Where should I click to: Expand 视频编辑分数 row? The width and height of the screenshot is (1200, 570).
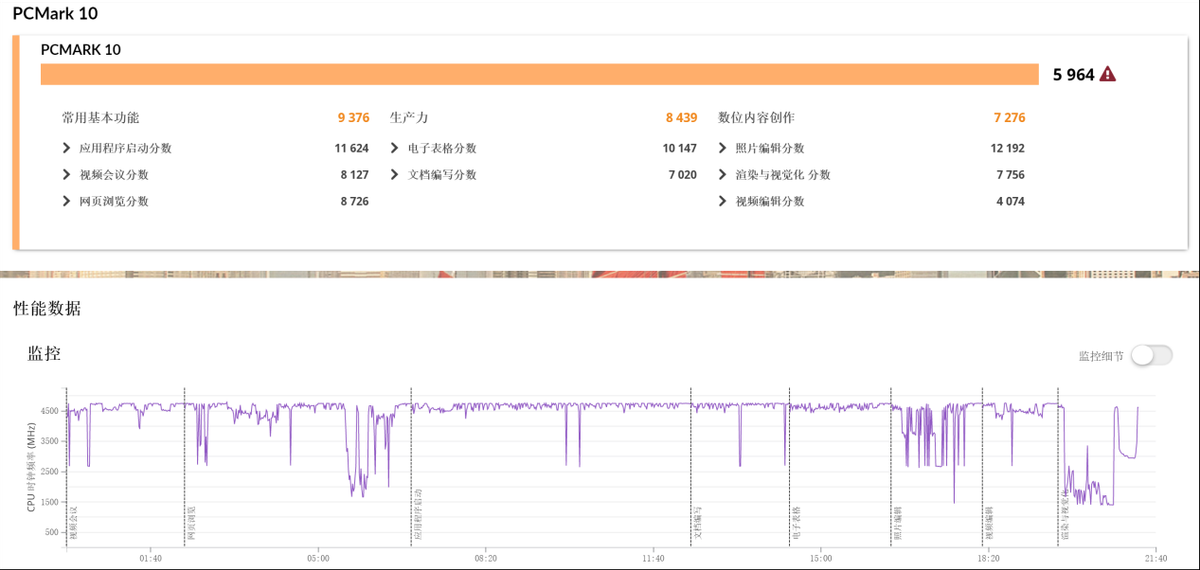point(723,201)
